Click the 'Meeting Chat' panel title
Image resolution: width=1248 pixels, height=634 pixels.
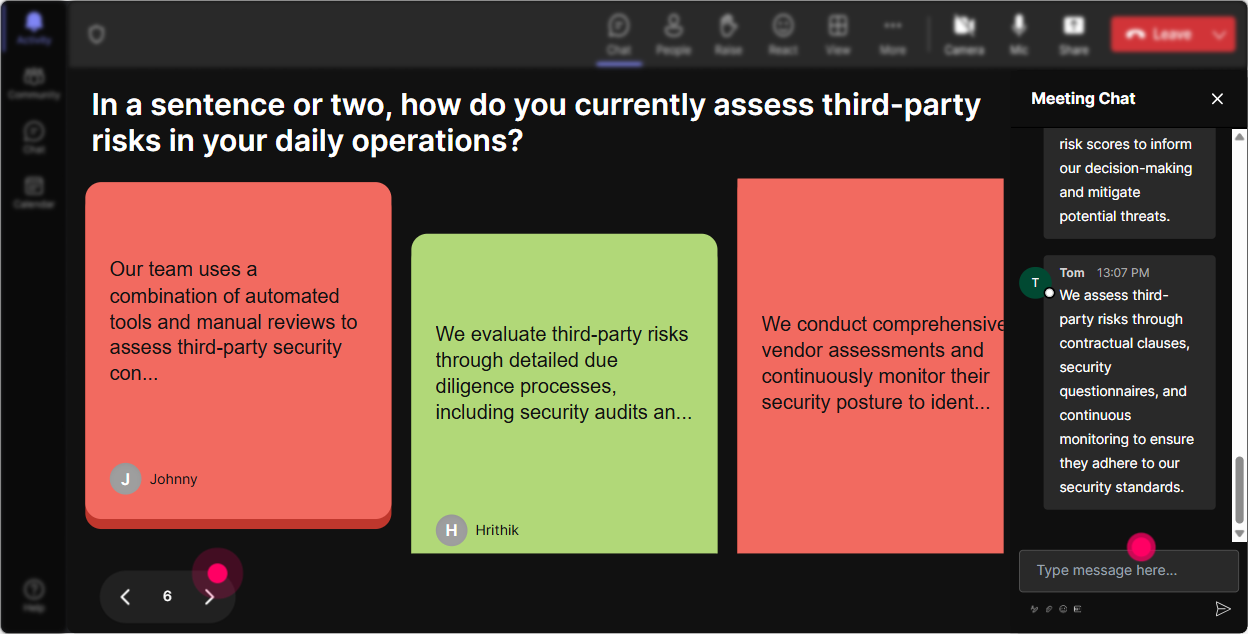1083,98
